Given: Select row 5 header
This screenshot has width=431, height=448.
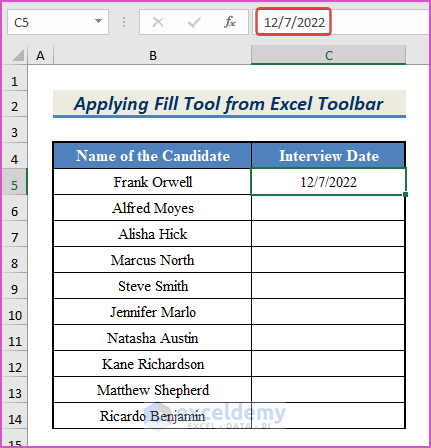Looking at the screenshot, I should [14, 182].
